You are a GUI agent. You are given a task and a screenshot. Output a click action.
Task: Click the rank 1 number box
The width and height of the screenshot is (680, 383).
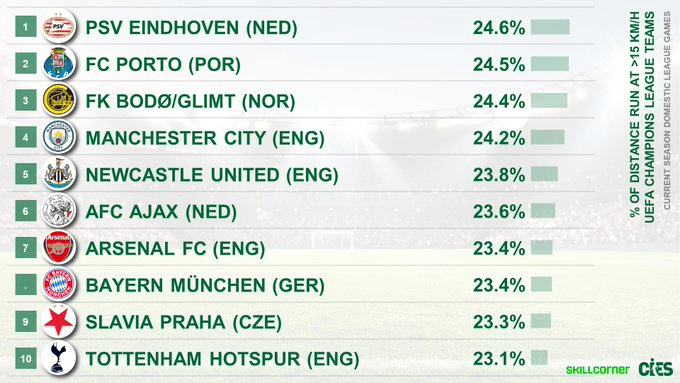[26, 27]
